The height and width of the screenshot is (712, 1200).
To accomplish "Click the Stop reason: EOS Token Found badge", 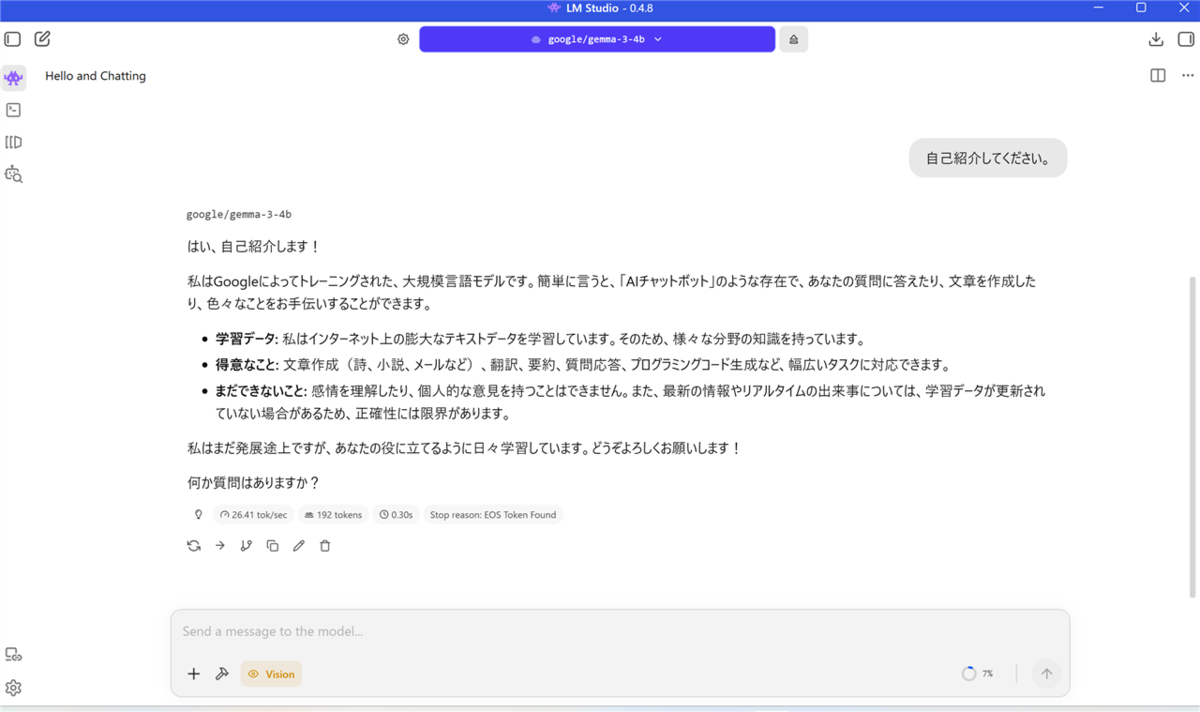I will (493, 515).
